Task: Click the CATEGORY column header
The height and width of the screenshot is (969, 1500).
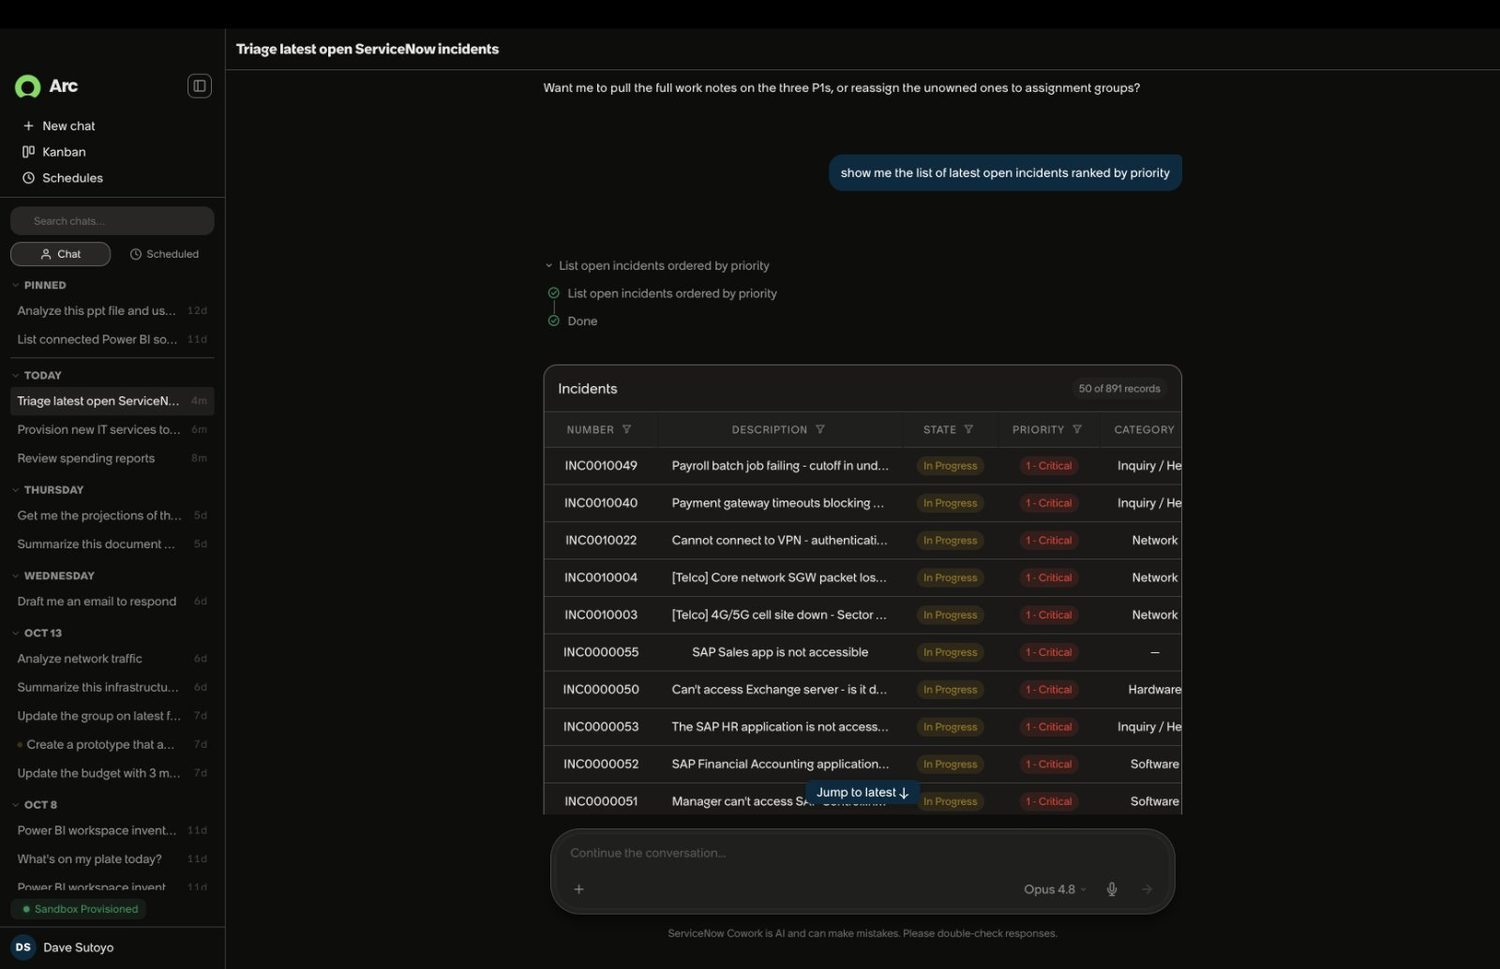Action: coord(1144,430)
